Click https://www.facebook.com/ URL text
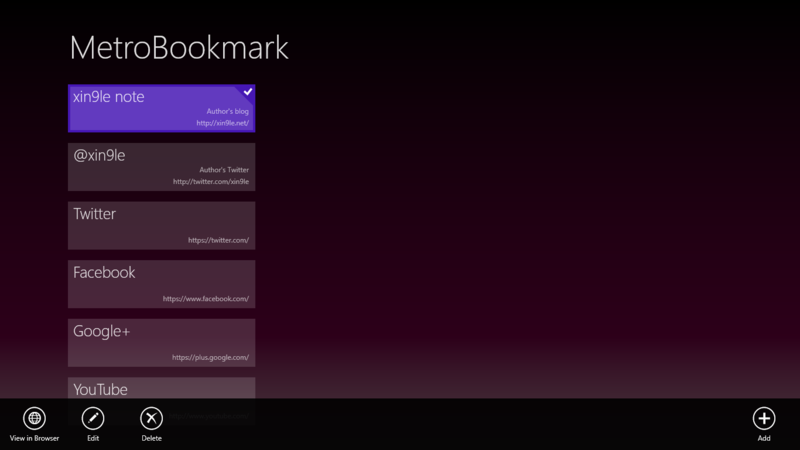The height and width of the screenshot is (450, 800). [x=206, y=299]
